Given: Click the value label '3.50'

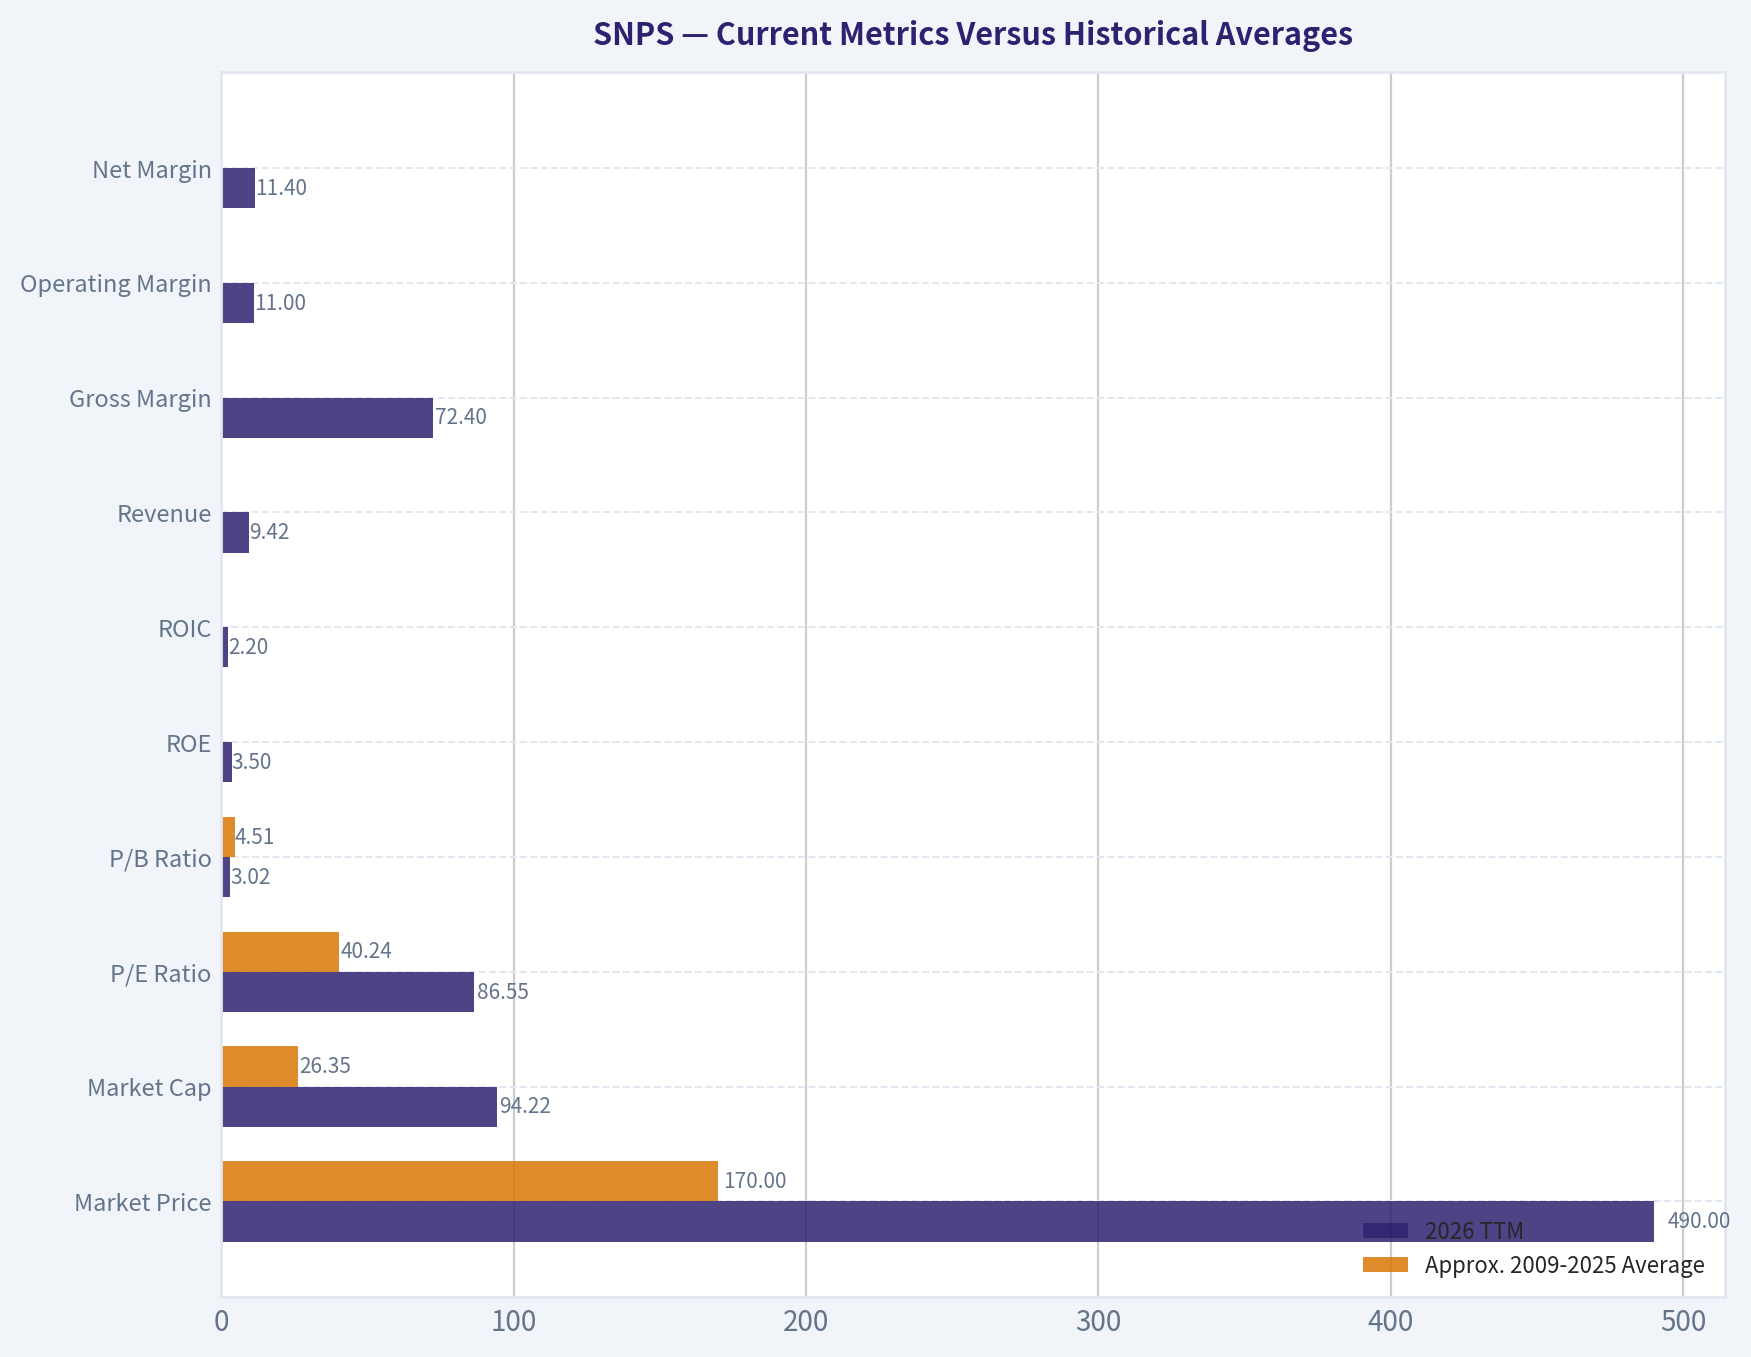Looking at the screenshot, I should (x=252, y=762).
